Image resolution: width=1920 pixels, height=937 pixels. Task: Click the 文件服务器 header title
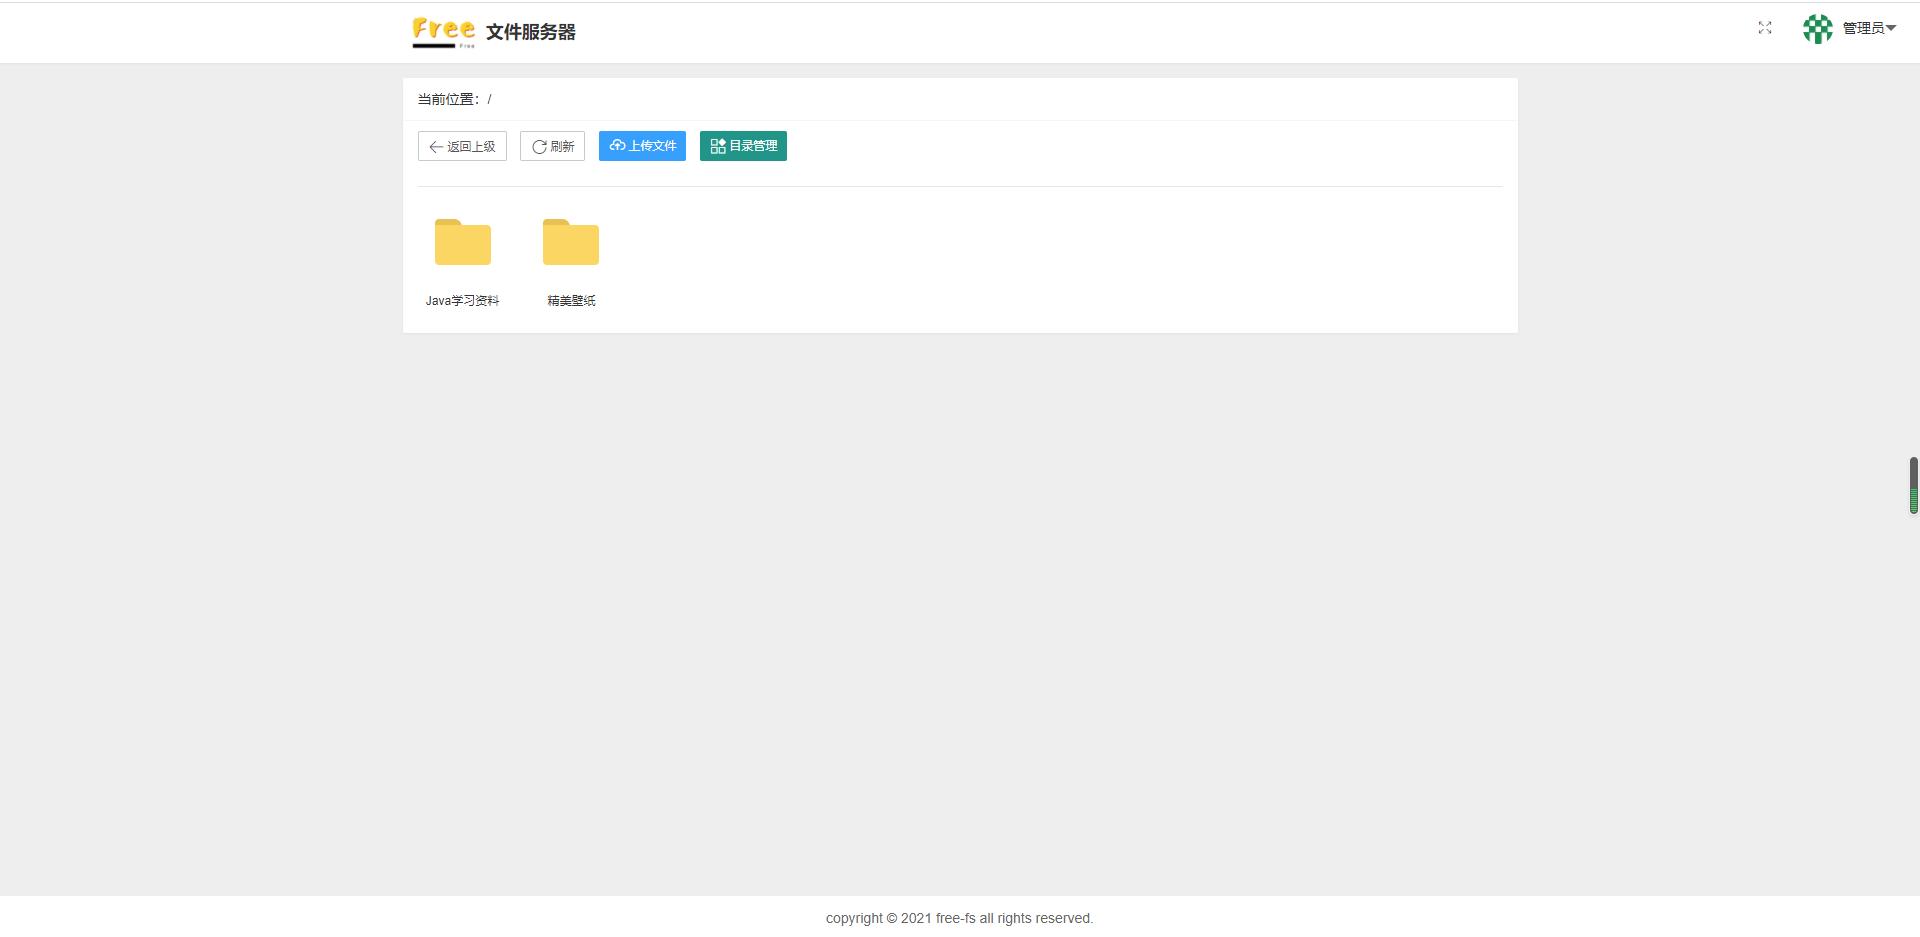[x=531, y=32]
